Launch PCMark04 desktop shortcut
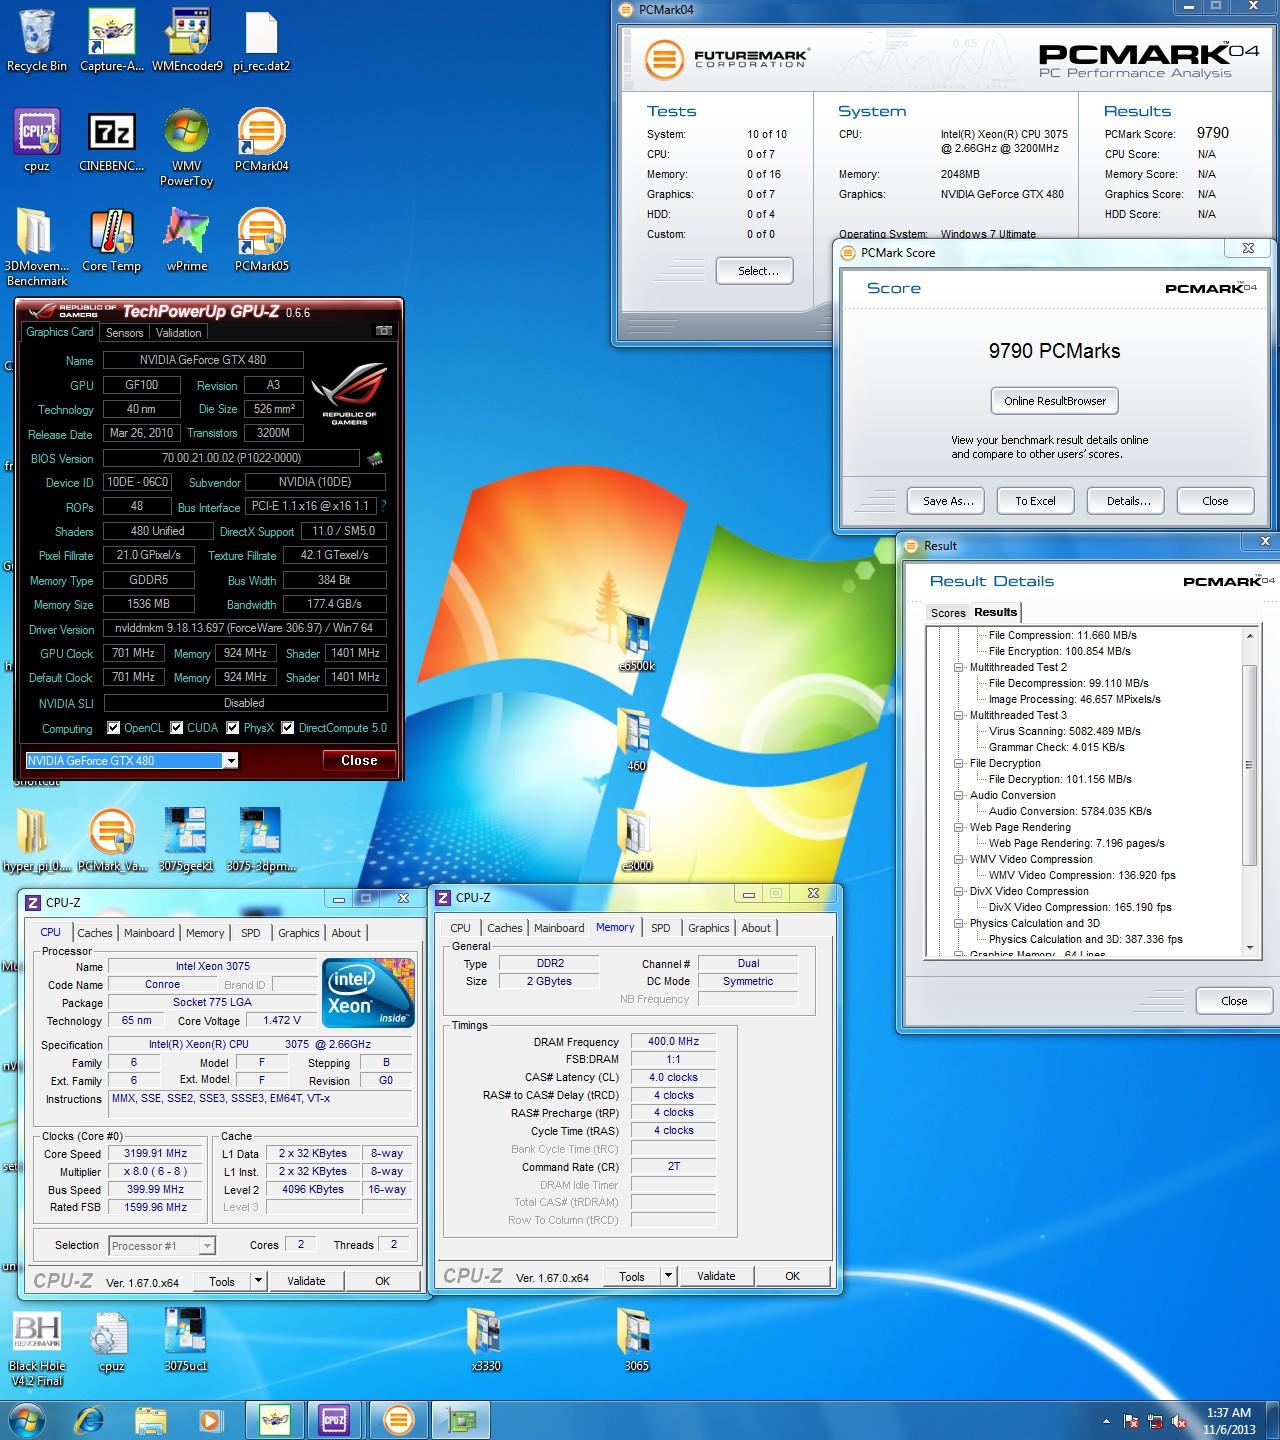This screenshot has width=1280, height=1440. click(261, 140)
